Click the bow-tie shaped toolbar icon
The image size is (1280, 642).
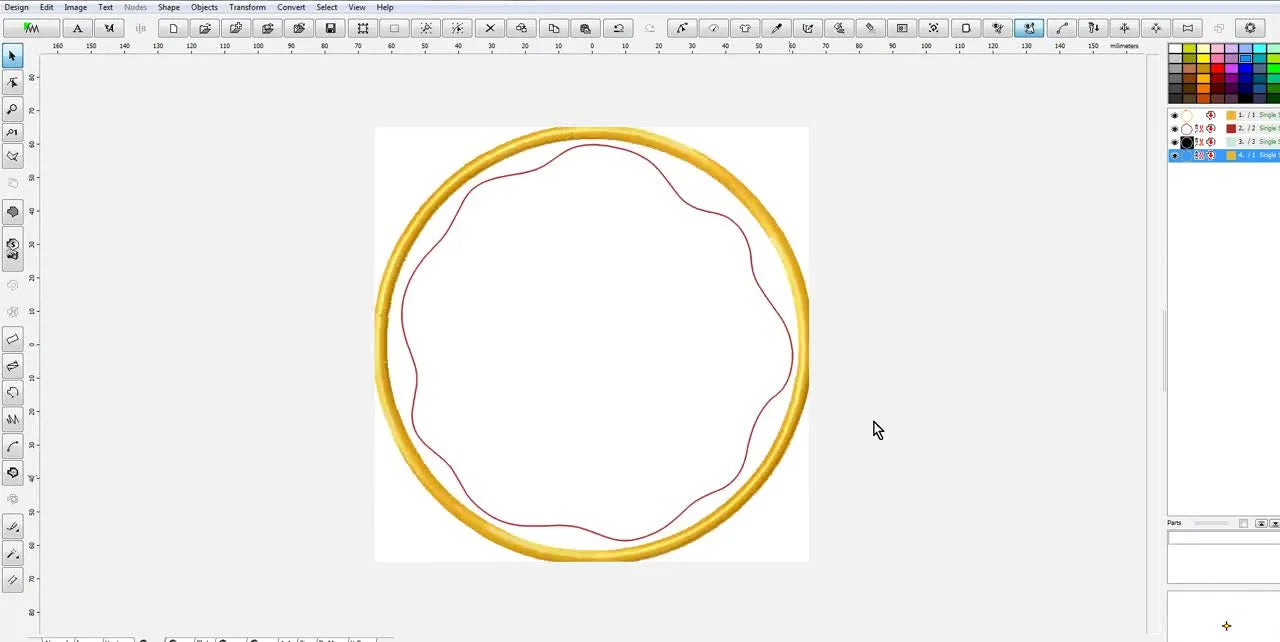click(1187, 28)
